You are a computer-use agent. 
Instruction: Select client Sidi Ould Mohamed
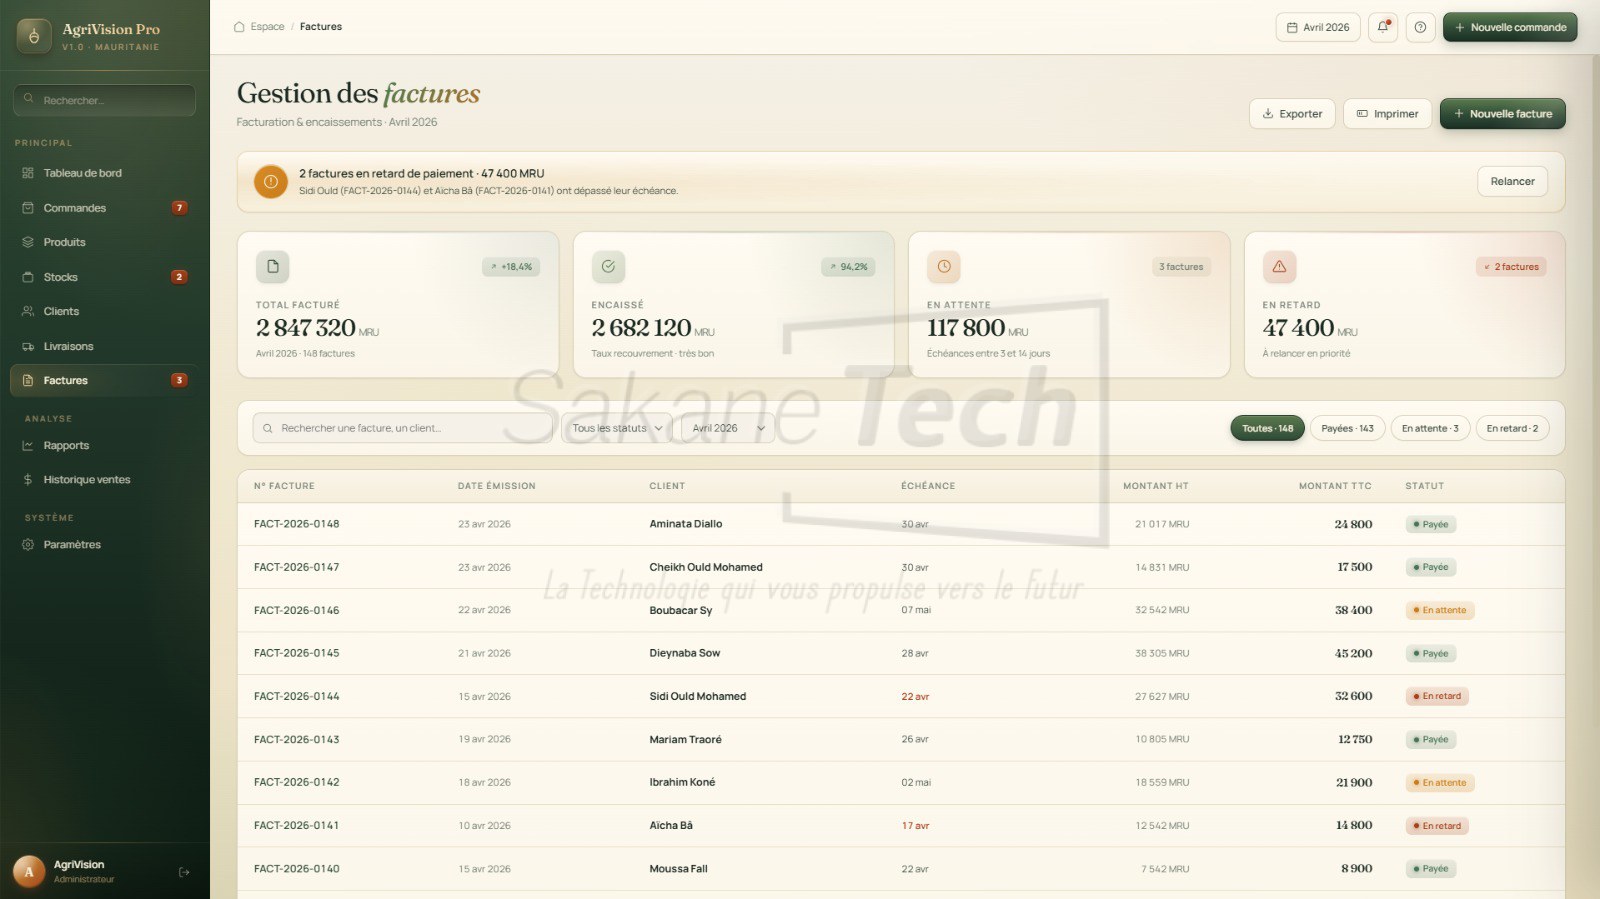[698, 696]
